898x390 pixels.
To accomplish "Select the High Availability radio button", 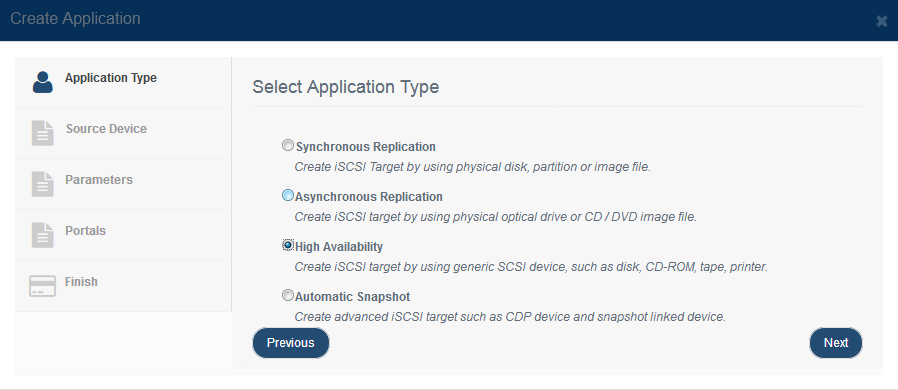I will 288,245.
